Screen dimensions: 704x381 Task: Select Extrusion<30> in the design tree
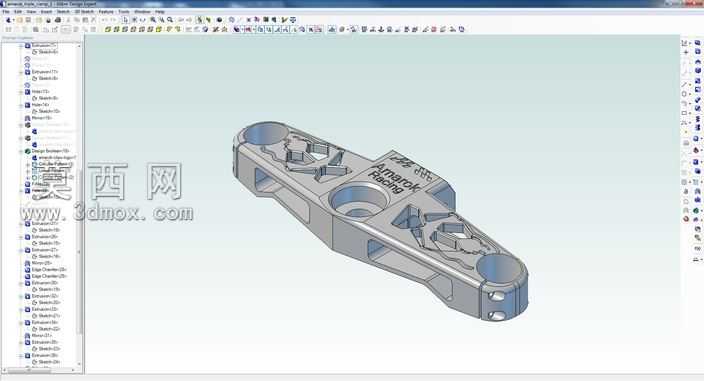tap(44, 283)
